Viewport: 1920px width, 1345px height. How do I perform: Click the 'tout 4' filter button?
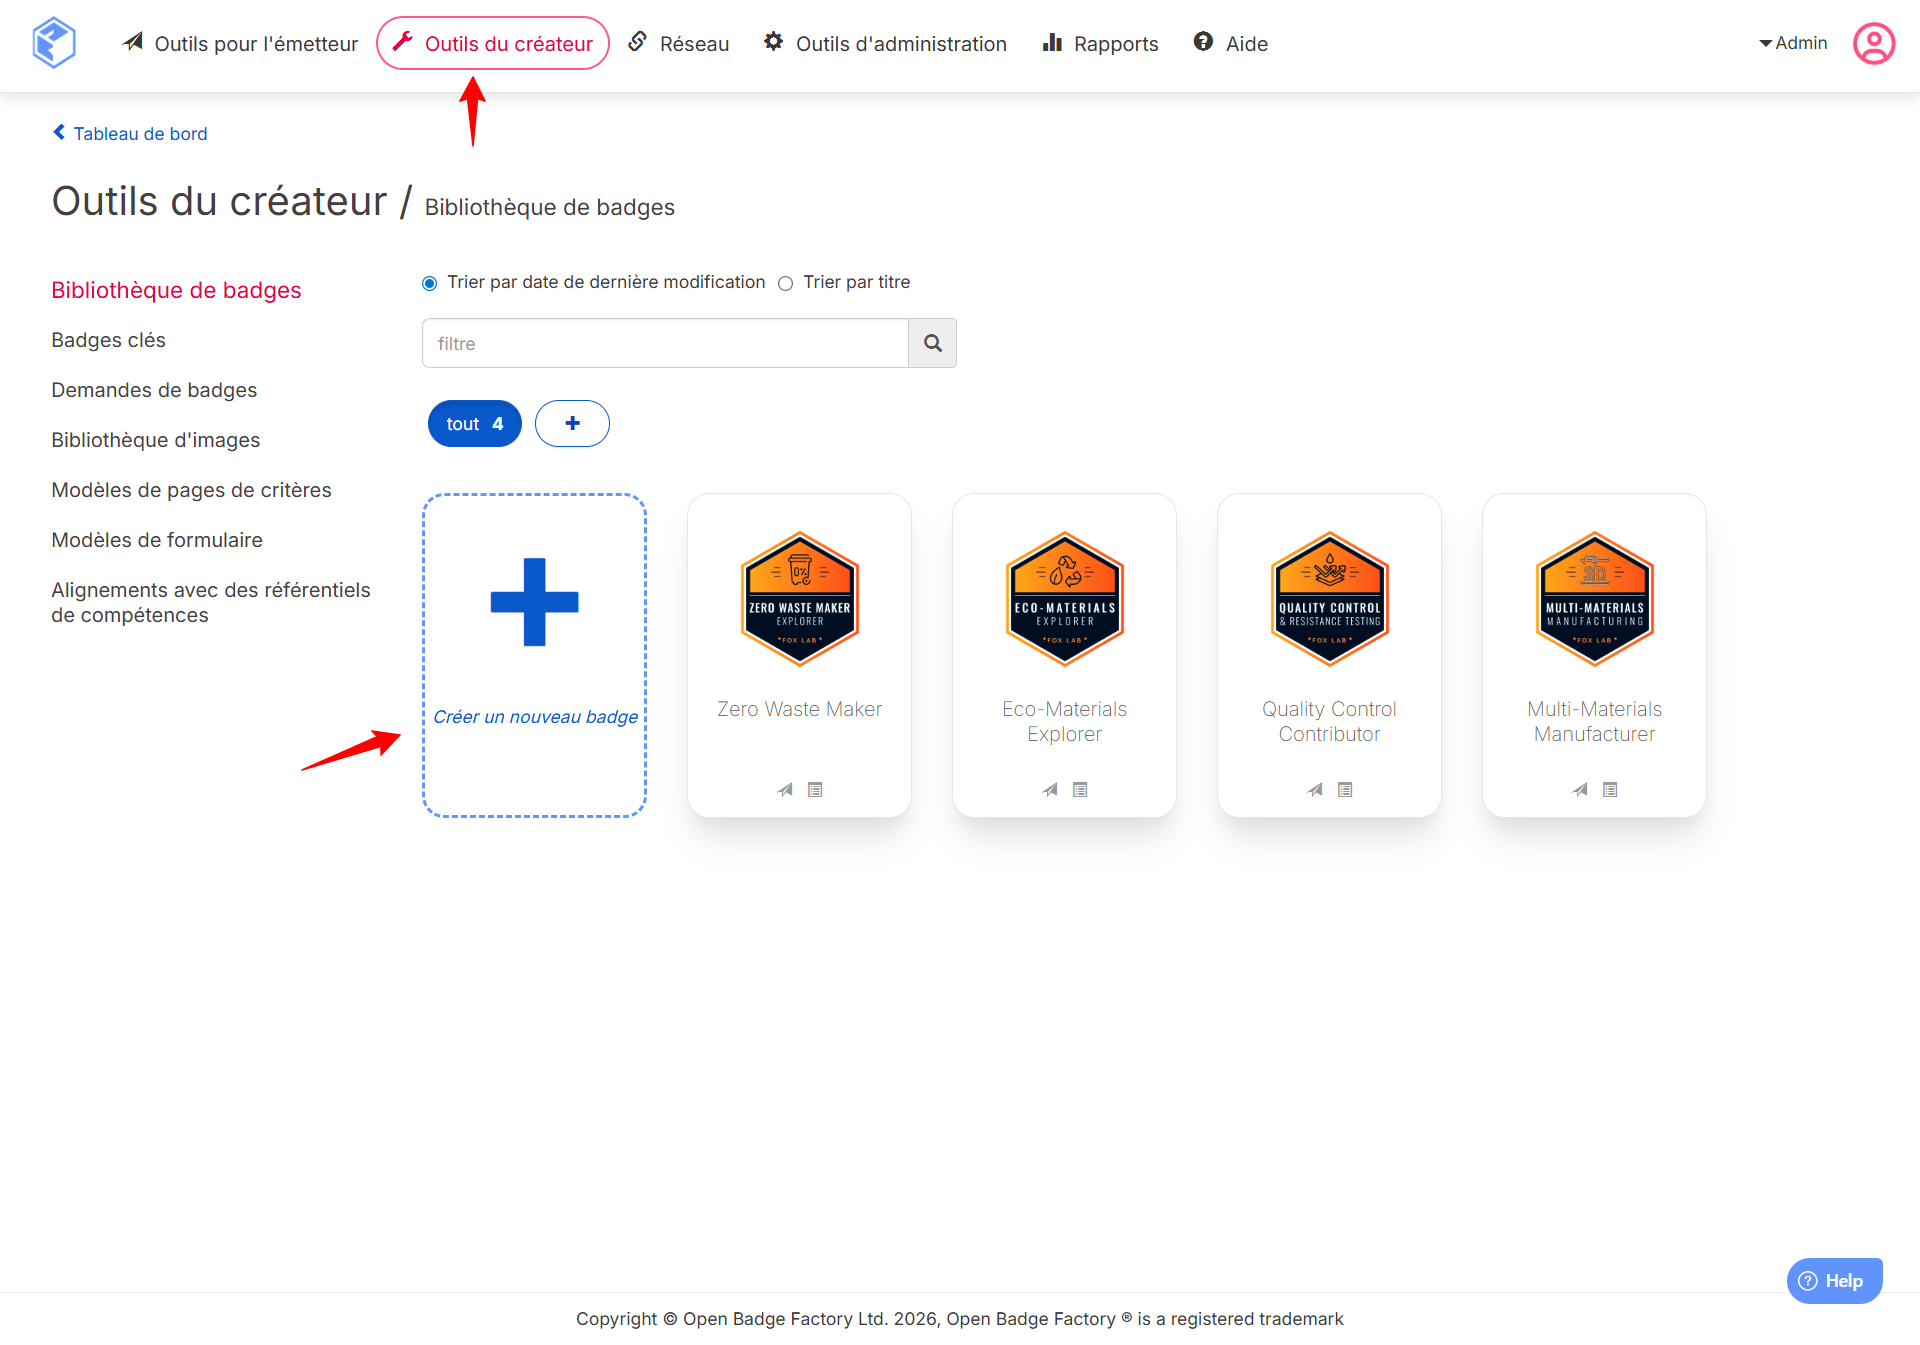pos(474,423)
